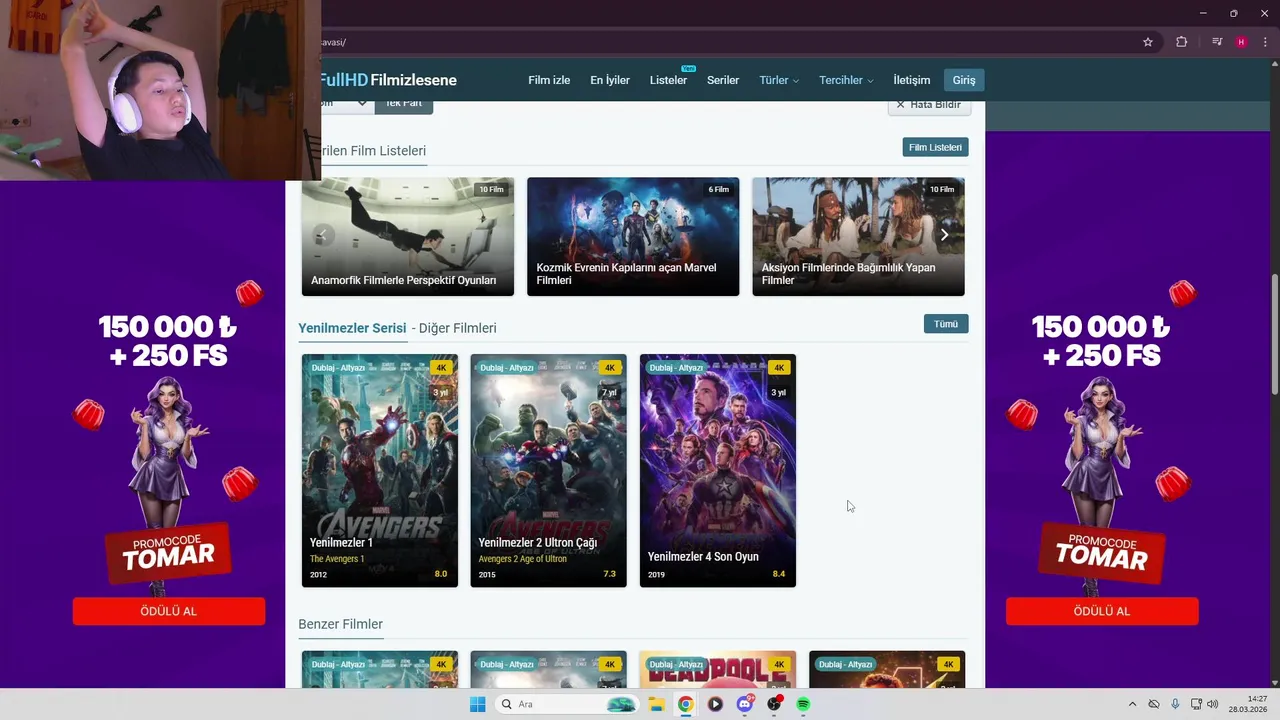This screenshot has width=1280, height=720.
Task: Open Aksiyon Filmlerinde Bağımlılık Yapan Filmler list
Action: (858, 237)
